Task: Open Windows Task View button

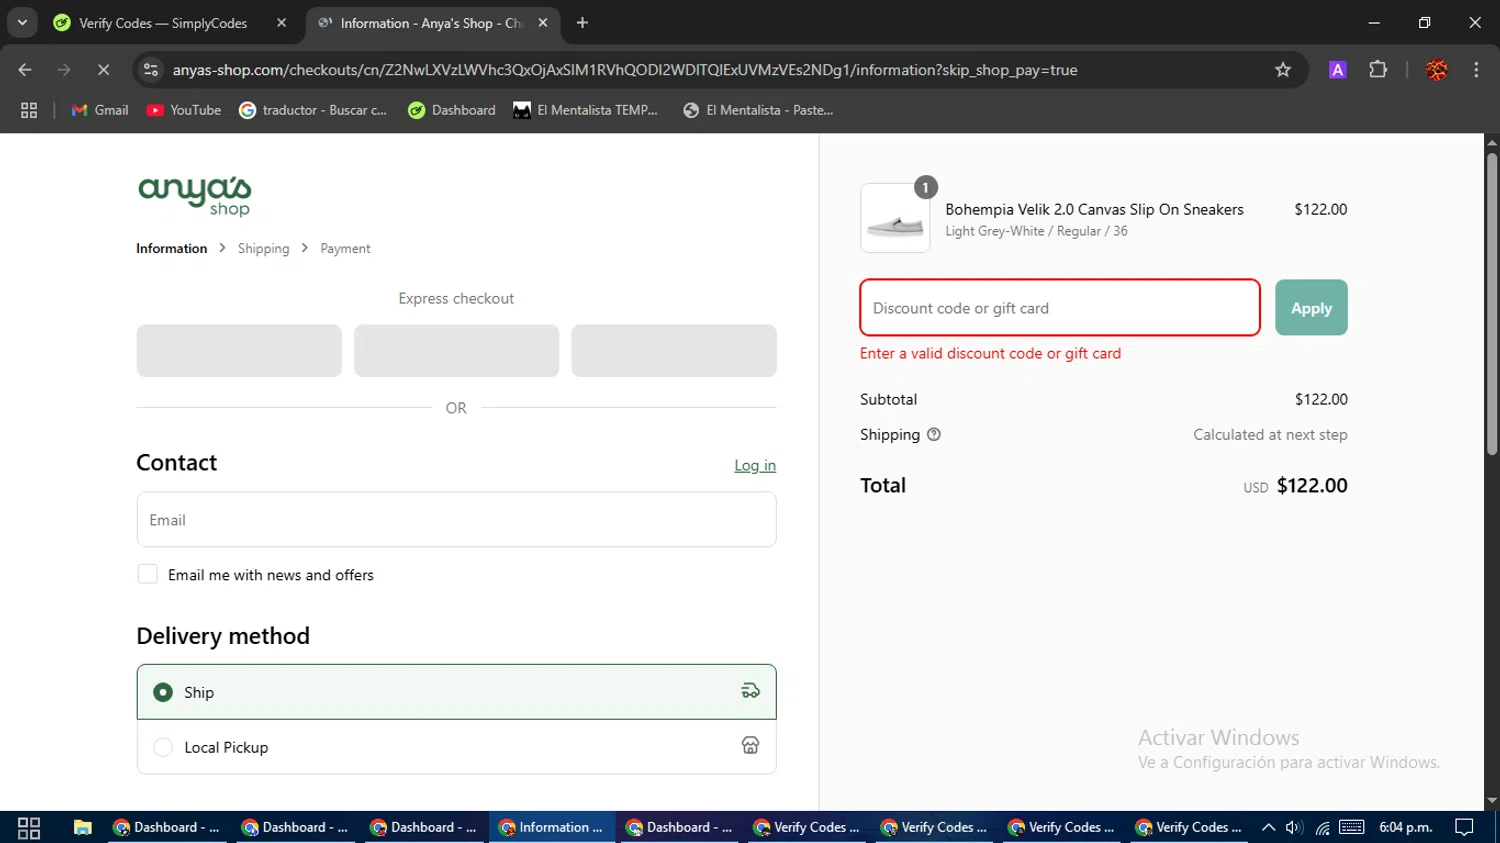Action: (29, 827)
